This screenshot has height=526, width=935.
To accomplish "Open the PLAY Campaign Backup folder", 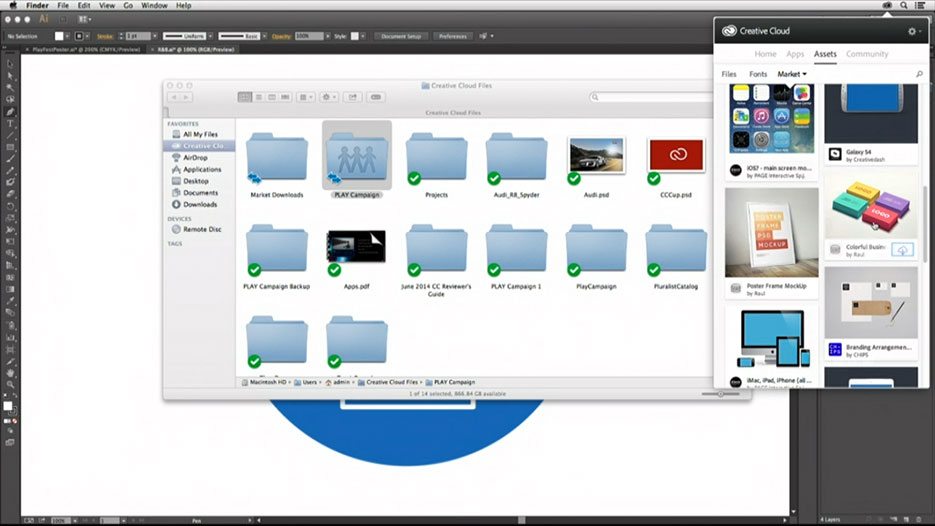I will [x=277, y=249].
